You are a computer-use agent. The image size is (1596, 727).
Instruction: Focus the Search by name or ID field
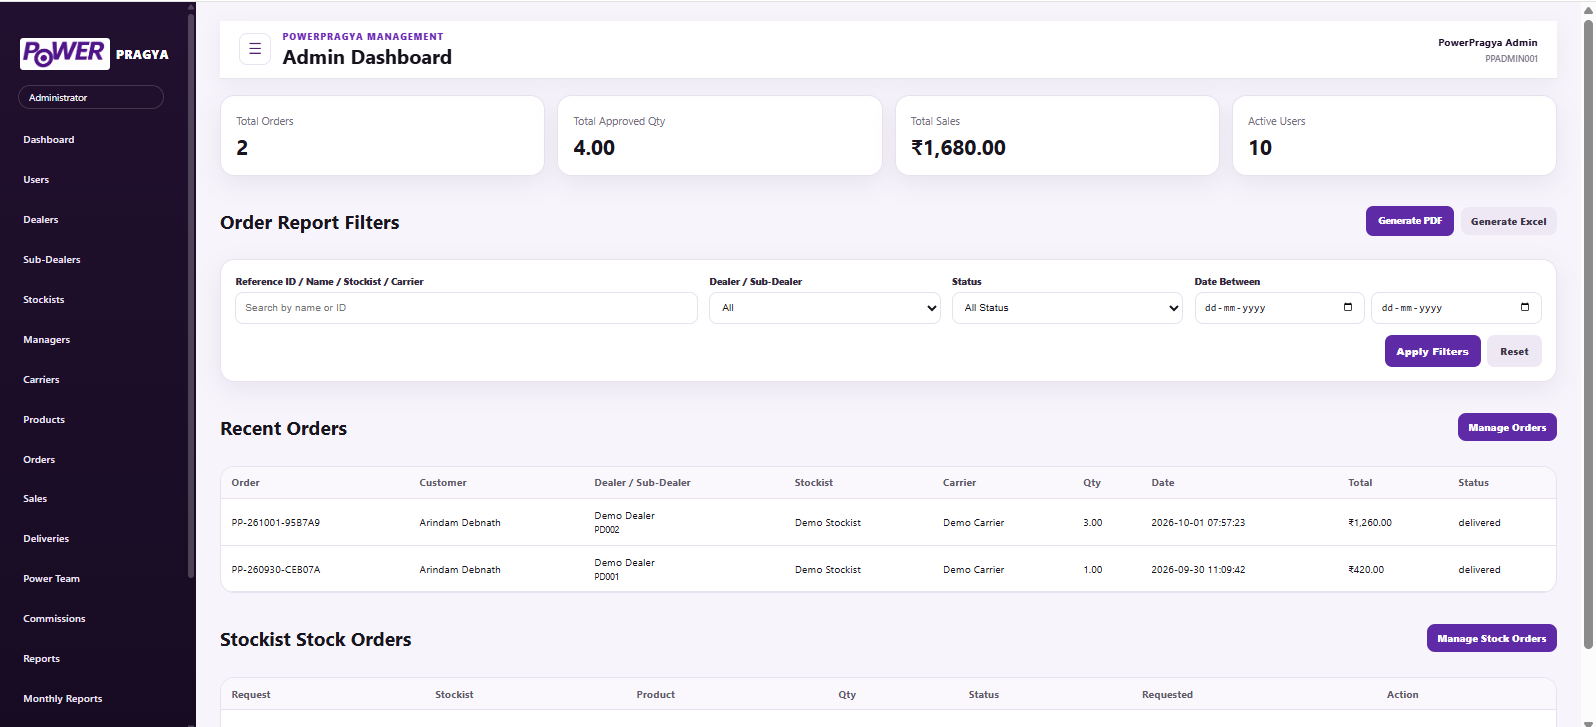[x=466, y=308]
